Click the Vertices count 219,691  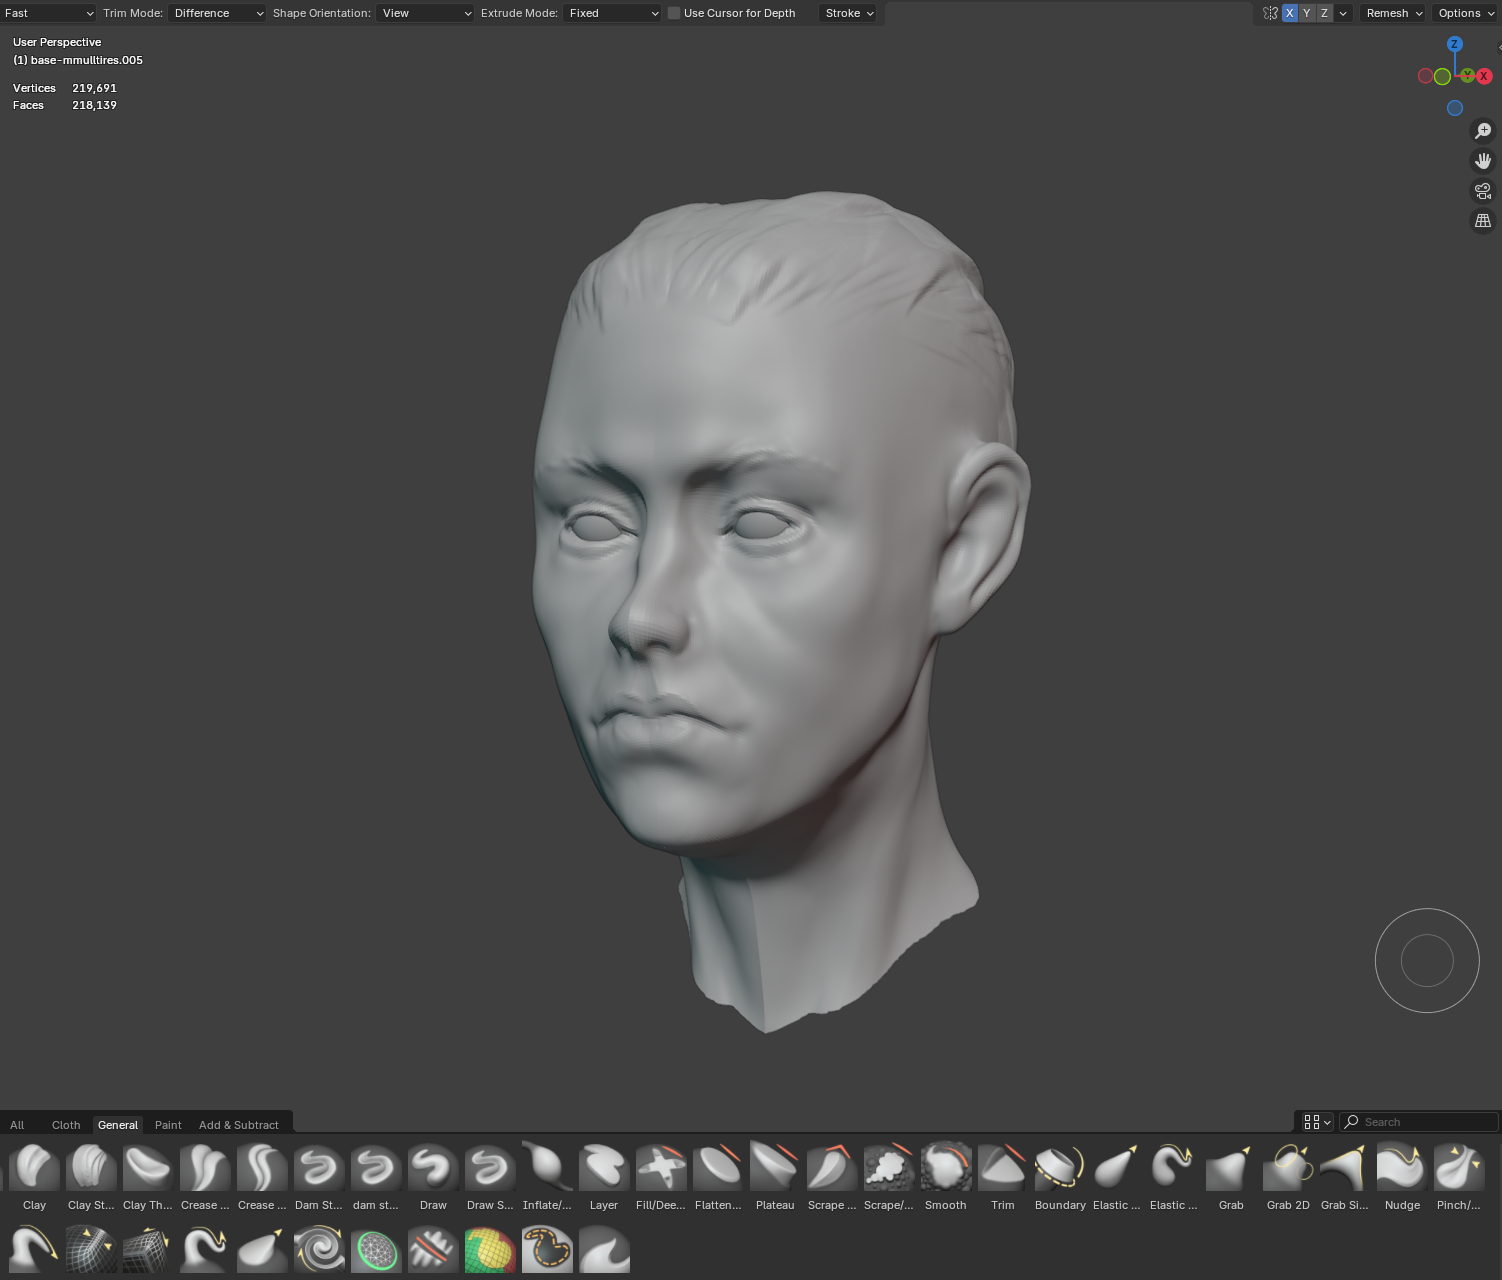[x=94, y=88]
